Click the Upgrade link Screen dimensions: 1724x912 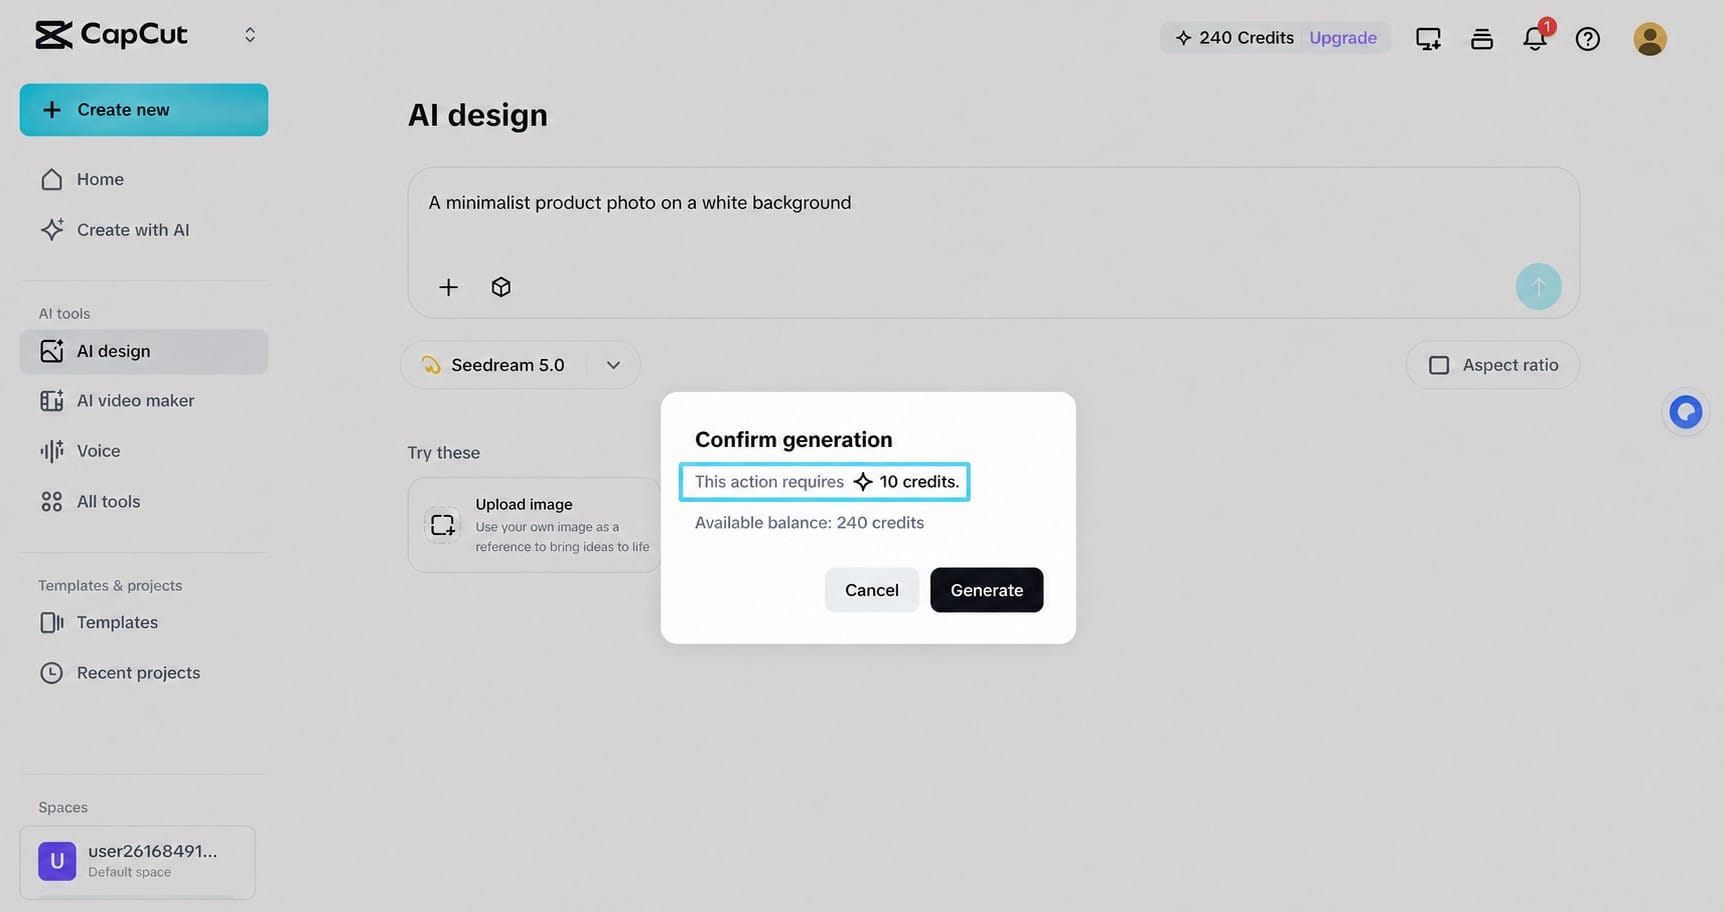click(1343, 38)
